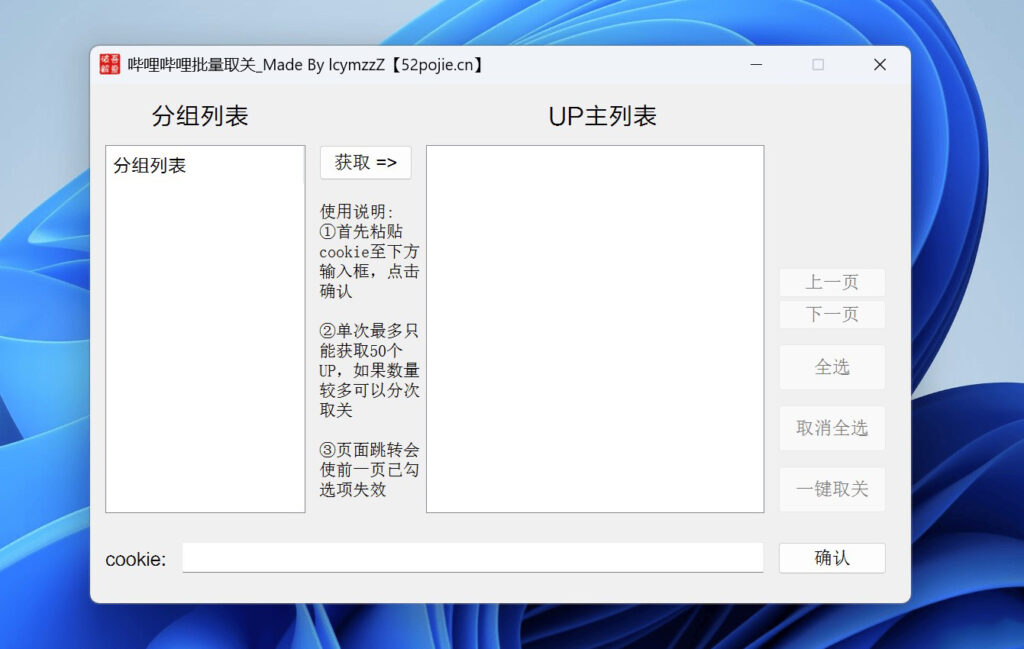Screen dimensions: 1024x649
Task: Confirm cookie with the 确认 button
Action: click(832, 558)
